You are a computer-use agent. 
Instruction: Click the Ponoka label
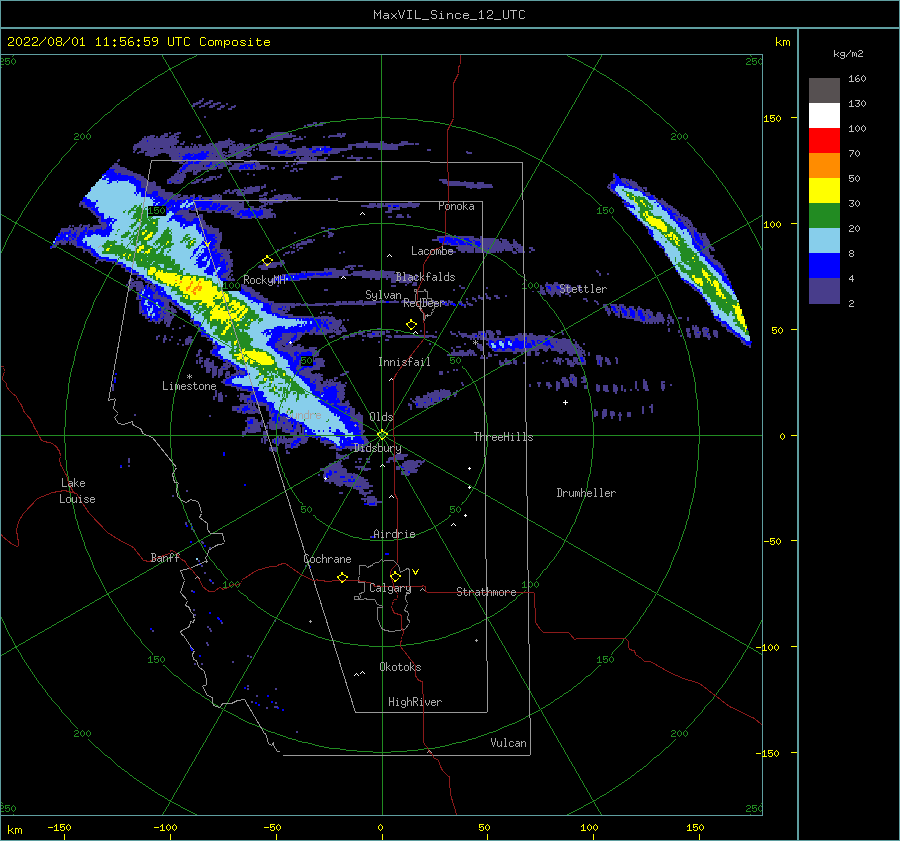pyautogui.click(x=456, y=206)
